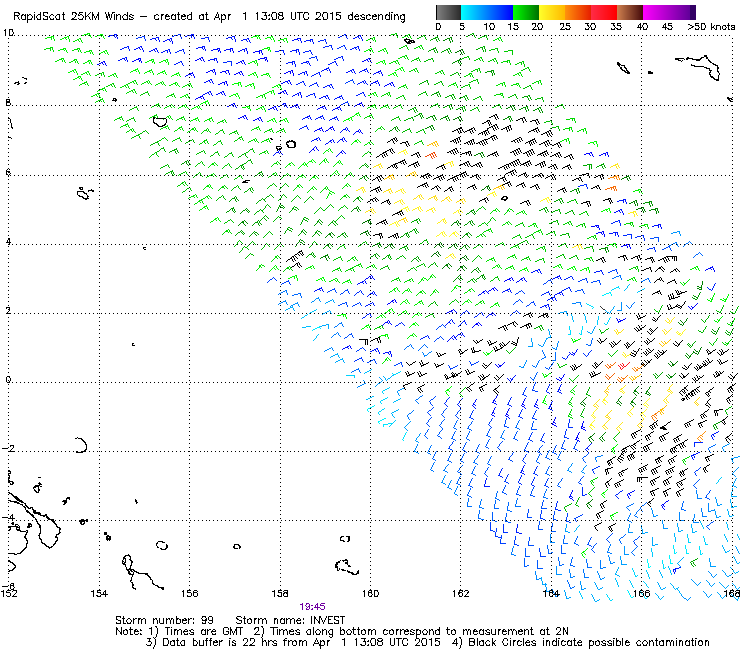Click the longitude axis label '158'
Screen dimensions: 740x650
(x=280, y=593)
